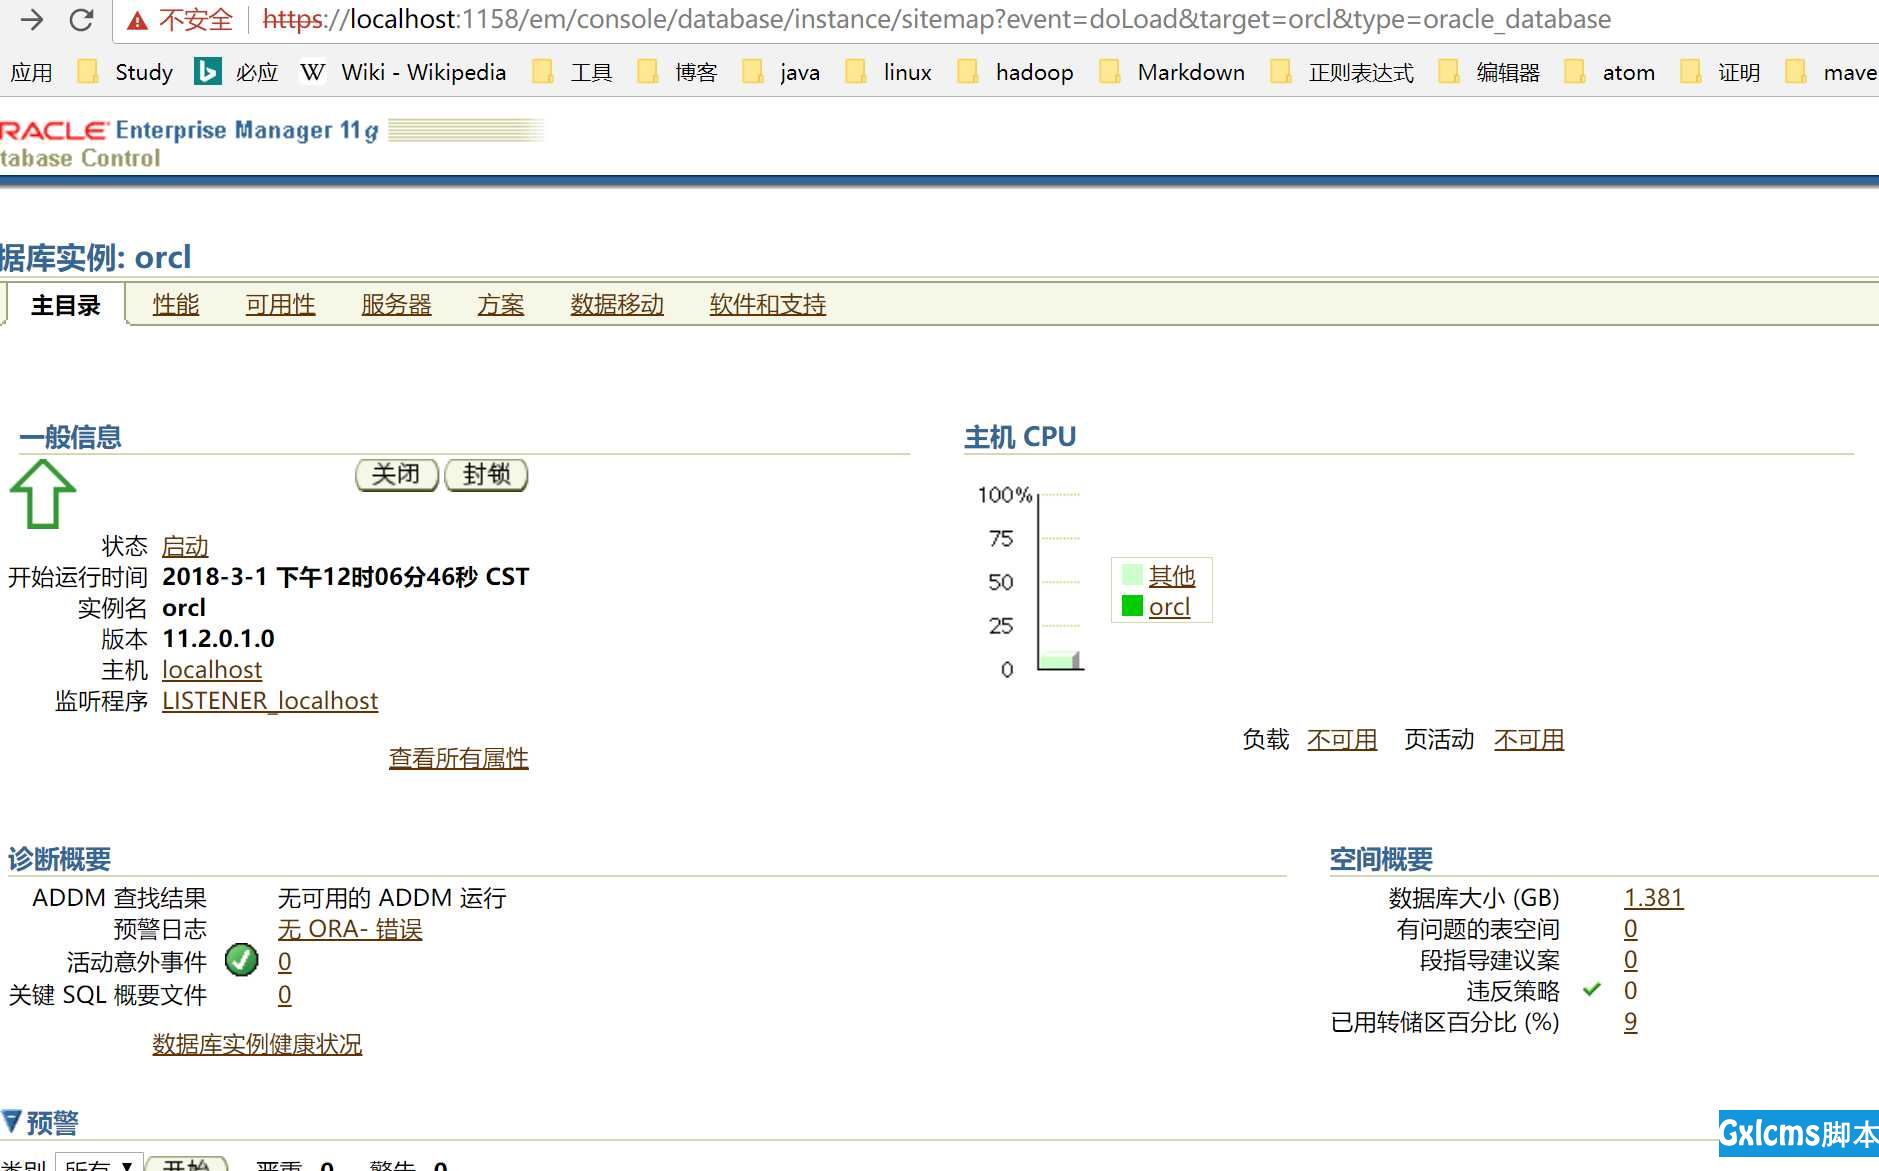The height and width of the screenshot is (1171, 1879).
Task: Click the green up-arrow status icon
Action: click(x=43, y=493)
